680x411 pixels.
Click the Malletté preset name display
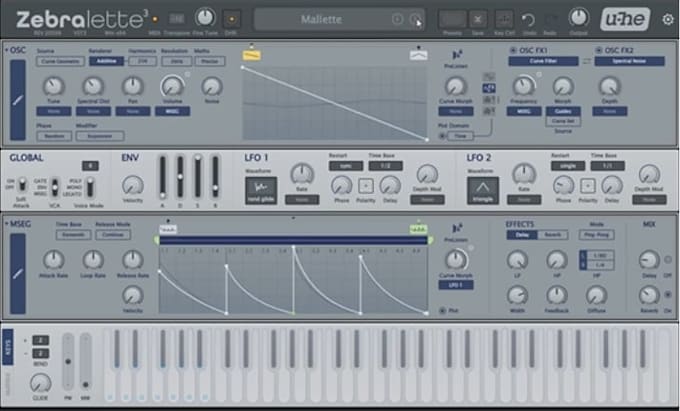(x=321, y=20)
